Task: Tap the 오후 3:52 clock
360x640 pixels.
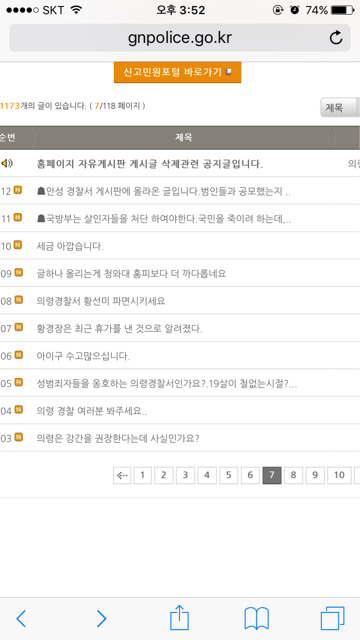Action: pyautogui.click(x=180, y=10)
